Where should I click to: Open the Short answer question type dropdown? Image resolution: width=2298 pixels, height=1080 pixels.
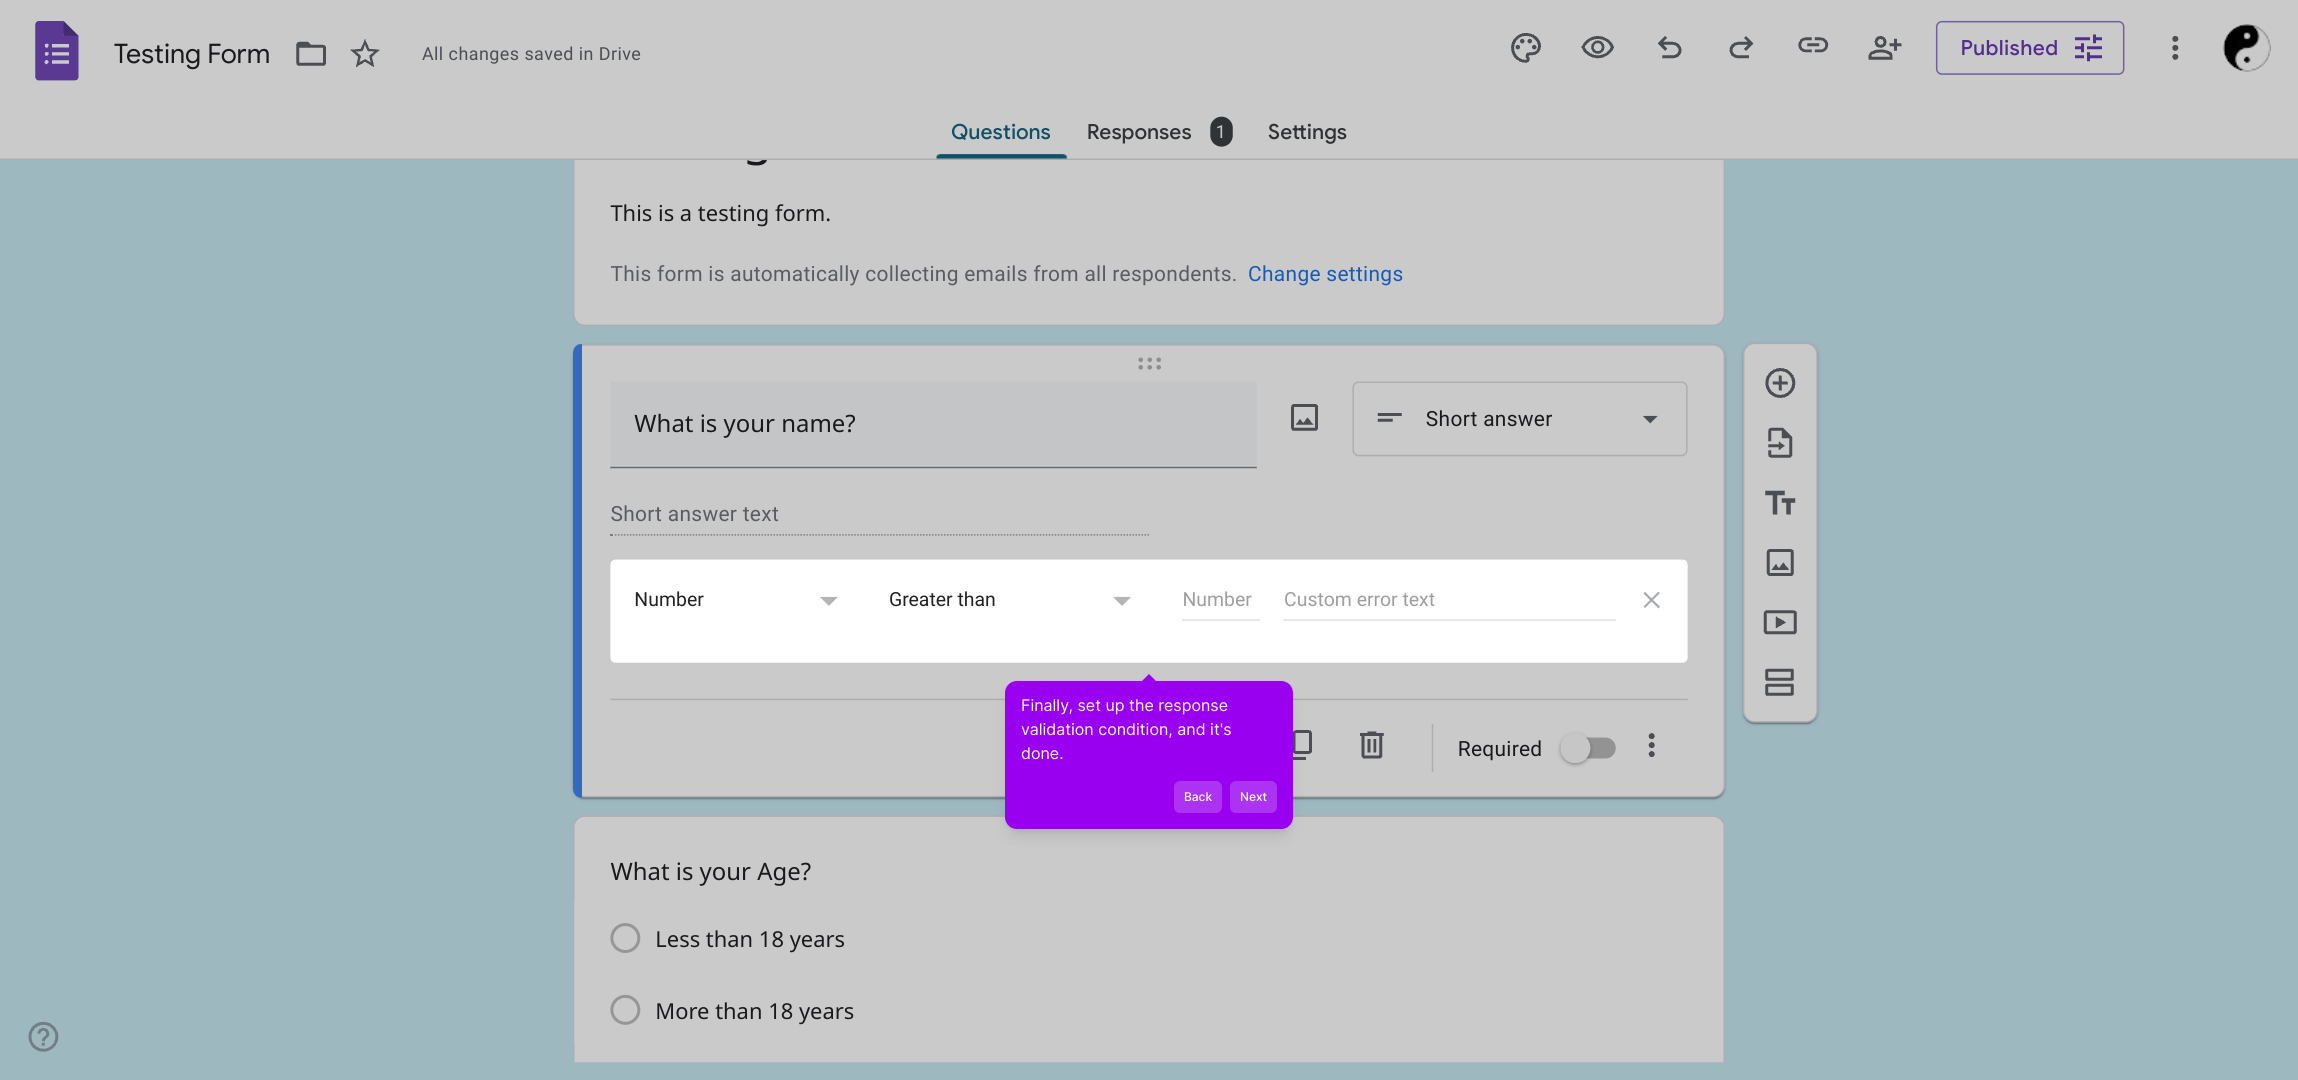coord(1519,419)
